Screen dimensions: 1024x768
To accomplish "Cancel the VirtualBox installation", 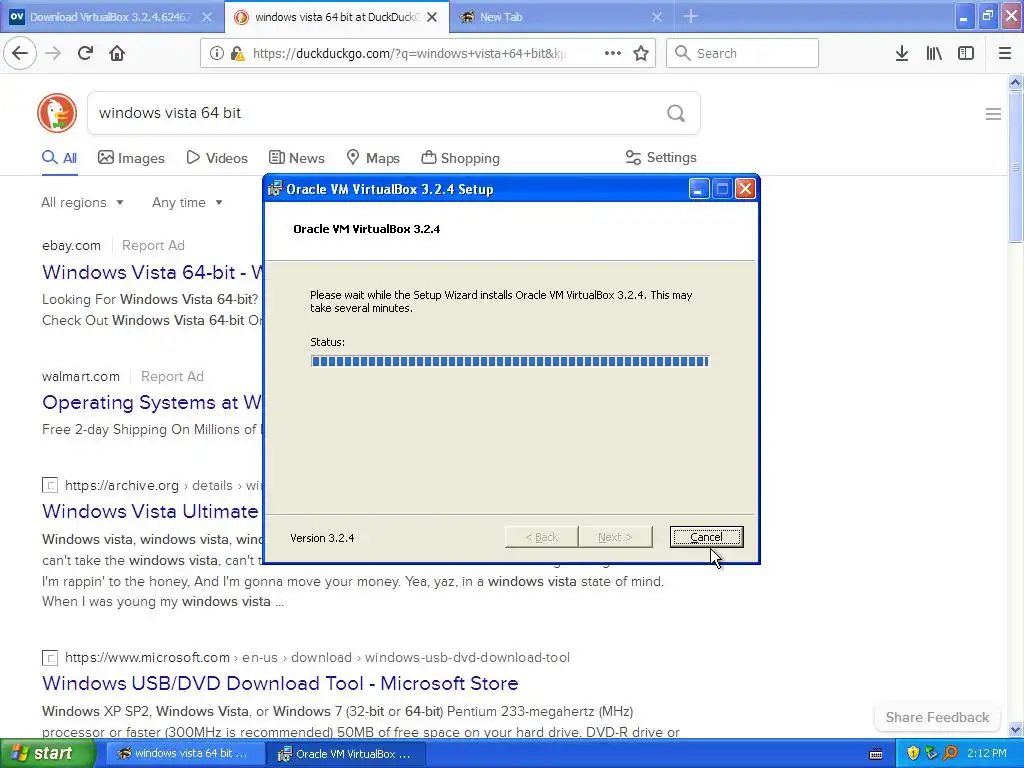I will pyautogui.click(x=706, y=537).
